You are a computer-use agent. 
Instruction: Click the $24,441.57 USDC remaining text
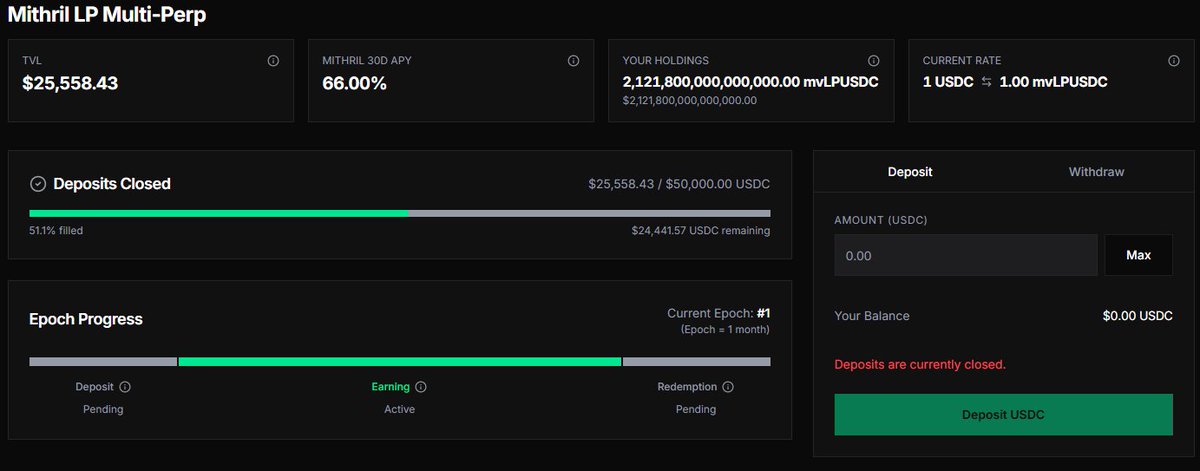(700, 231)
